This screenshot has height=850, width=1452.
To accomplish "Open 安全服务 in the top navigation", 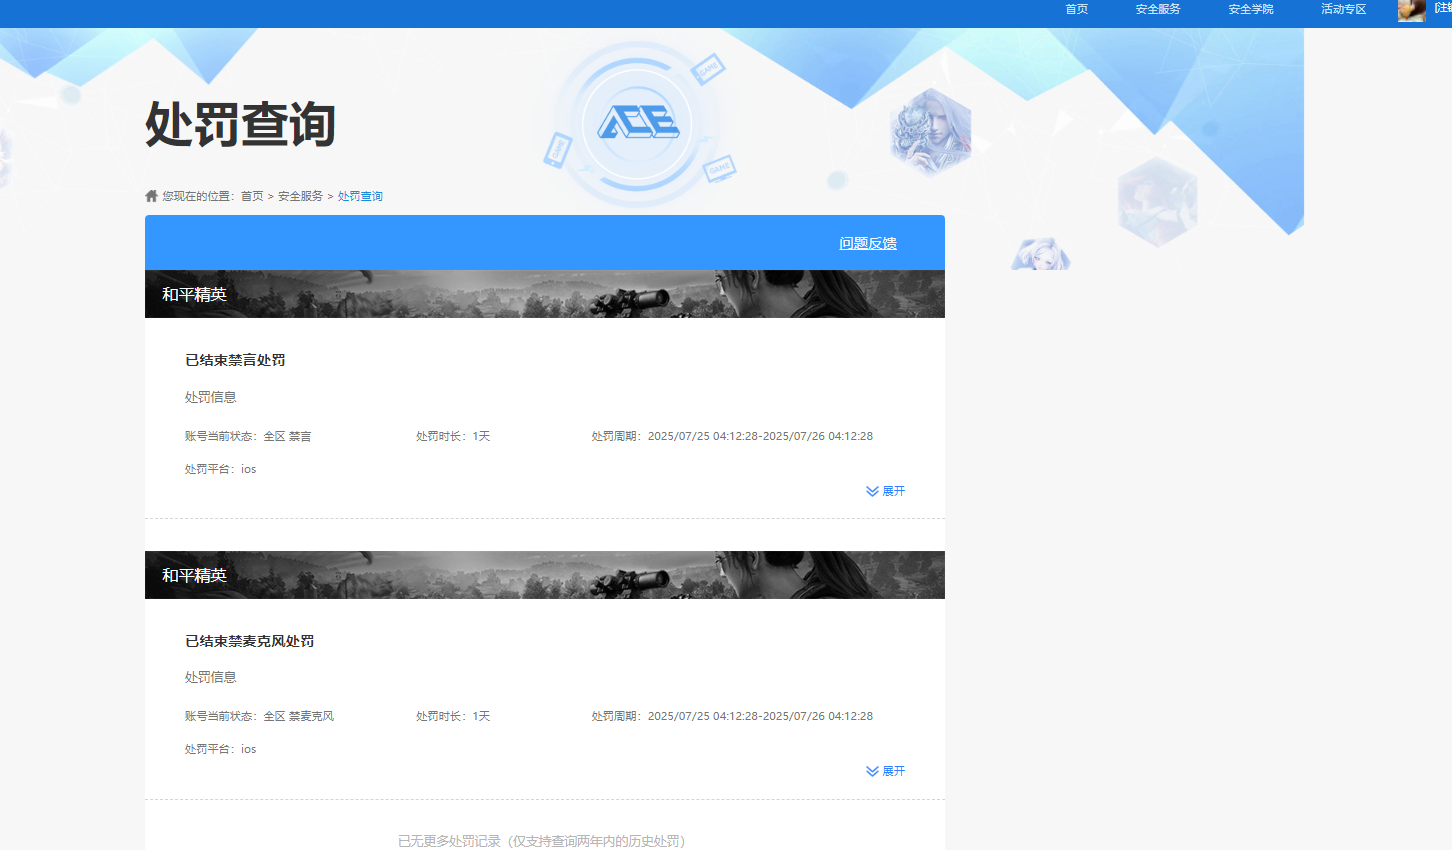I will 1158,9.
